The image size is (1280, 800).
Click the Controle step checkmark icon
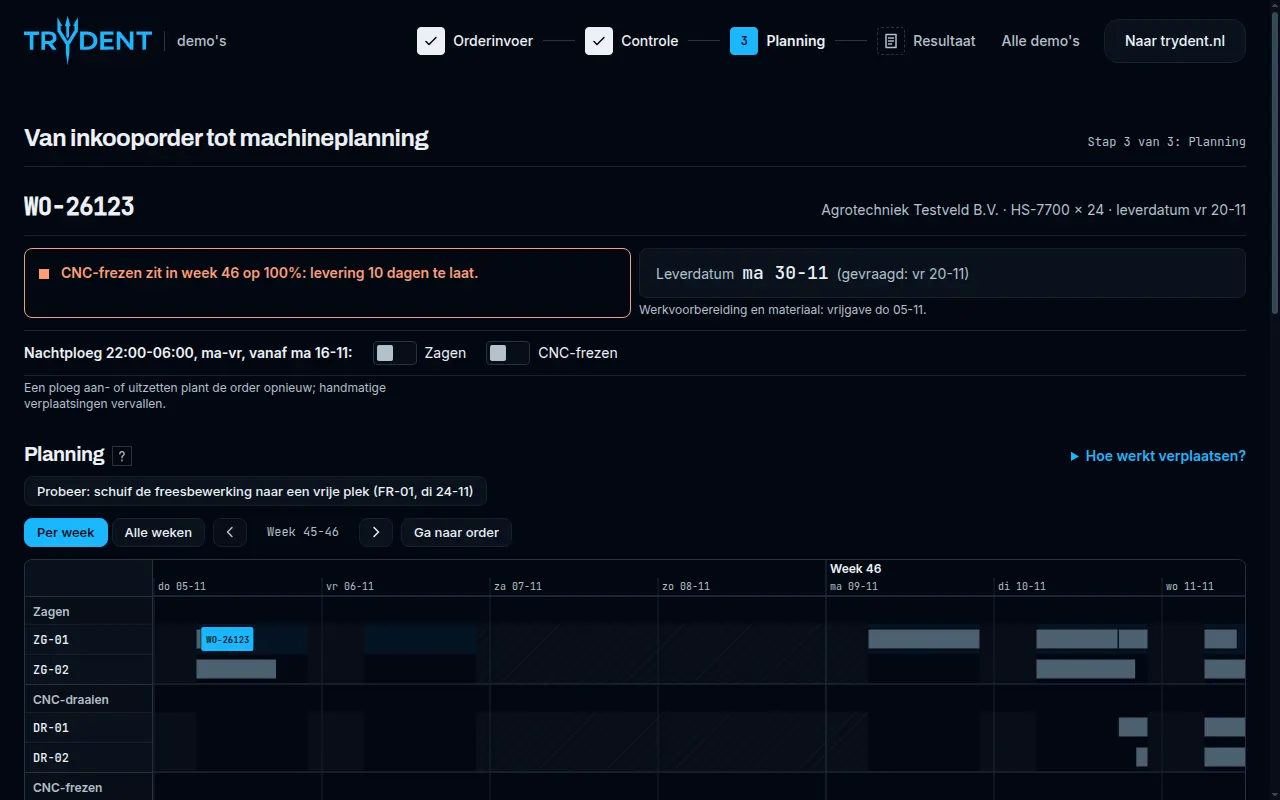click(599, 41)
